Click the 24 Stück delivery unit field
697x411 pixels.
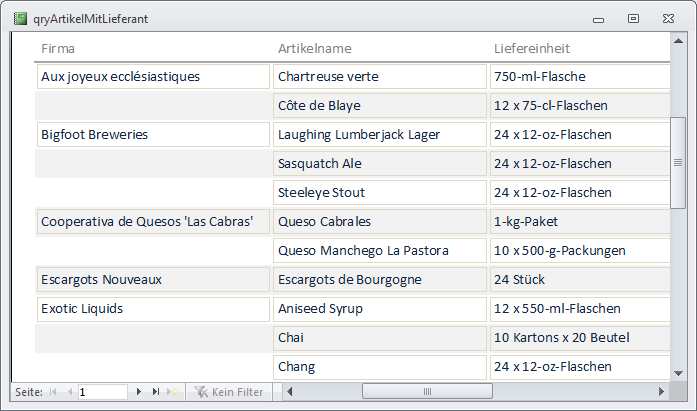[x=580, y=279]
